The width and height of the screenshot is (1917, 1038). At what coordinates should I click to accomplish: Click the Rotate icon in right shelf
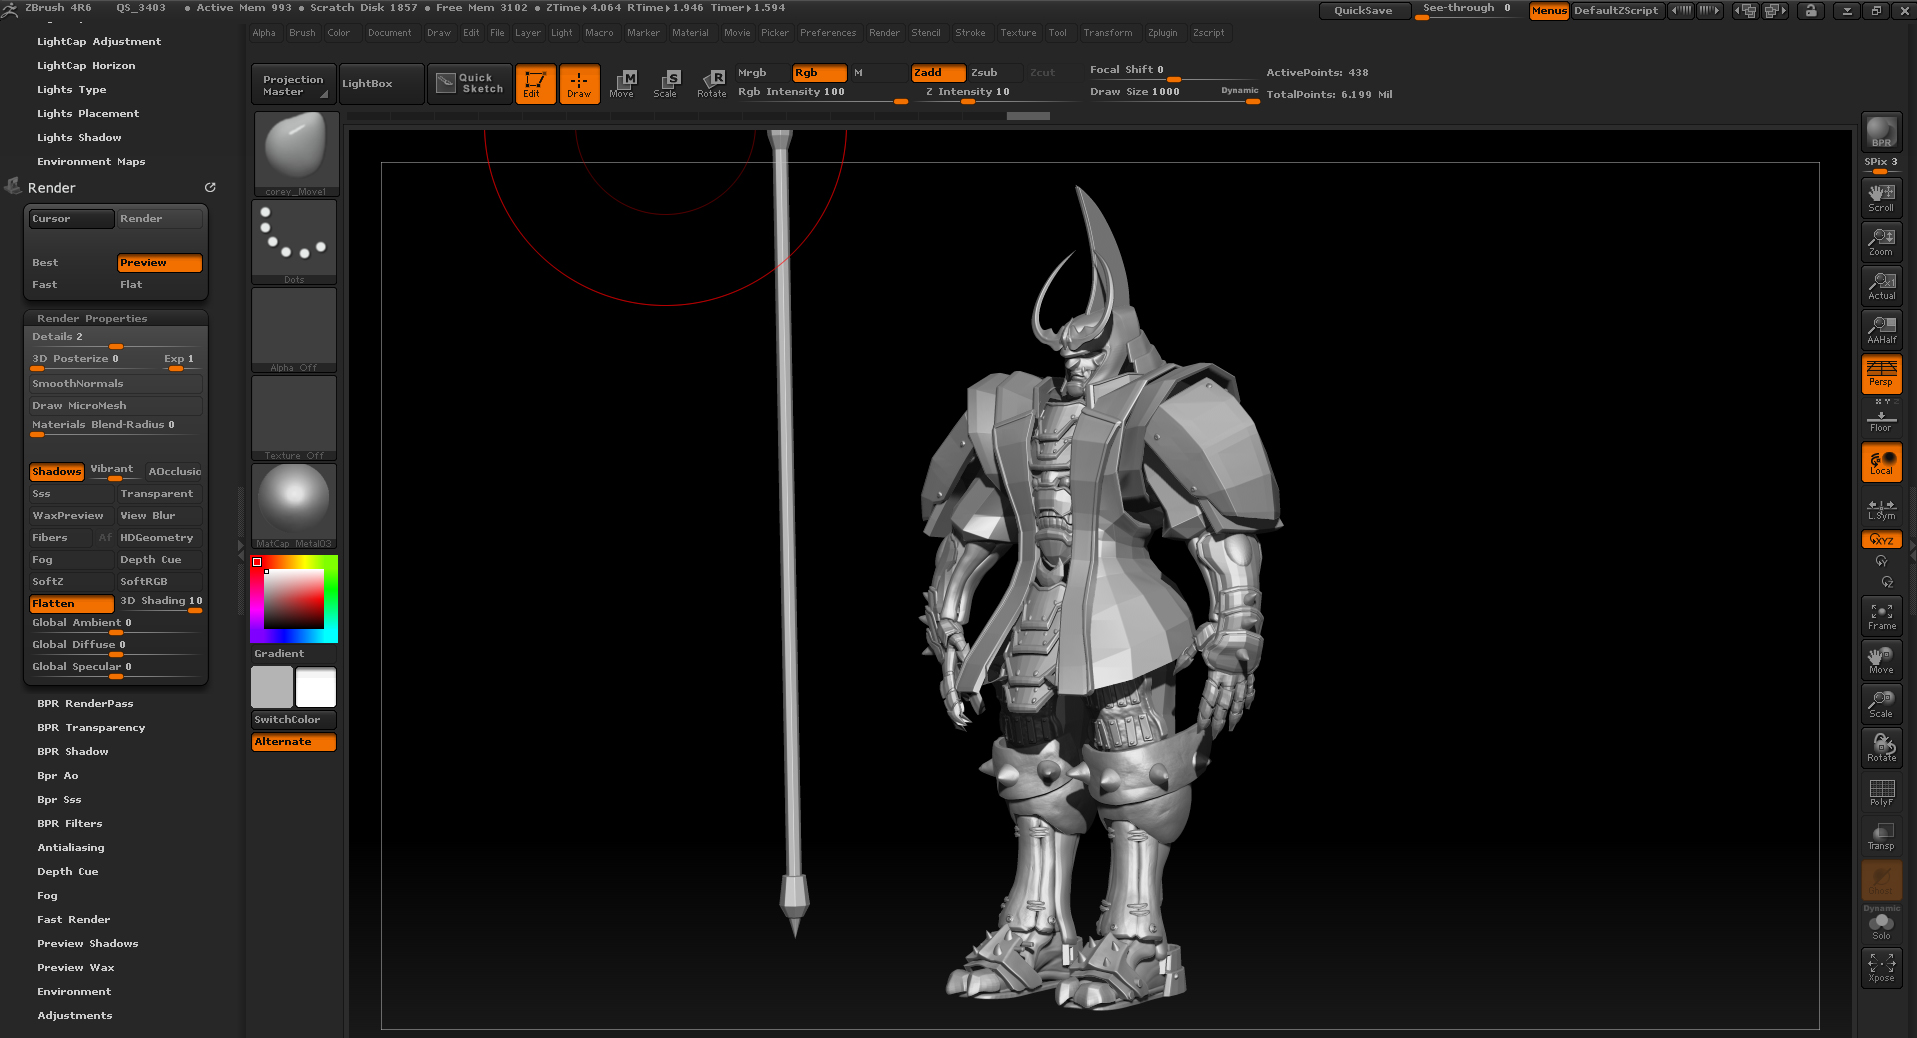1881,748
